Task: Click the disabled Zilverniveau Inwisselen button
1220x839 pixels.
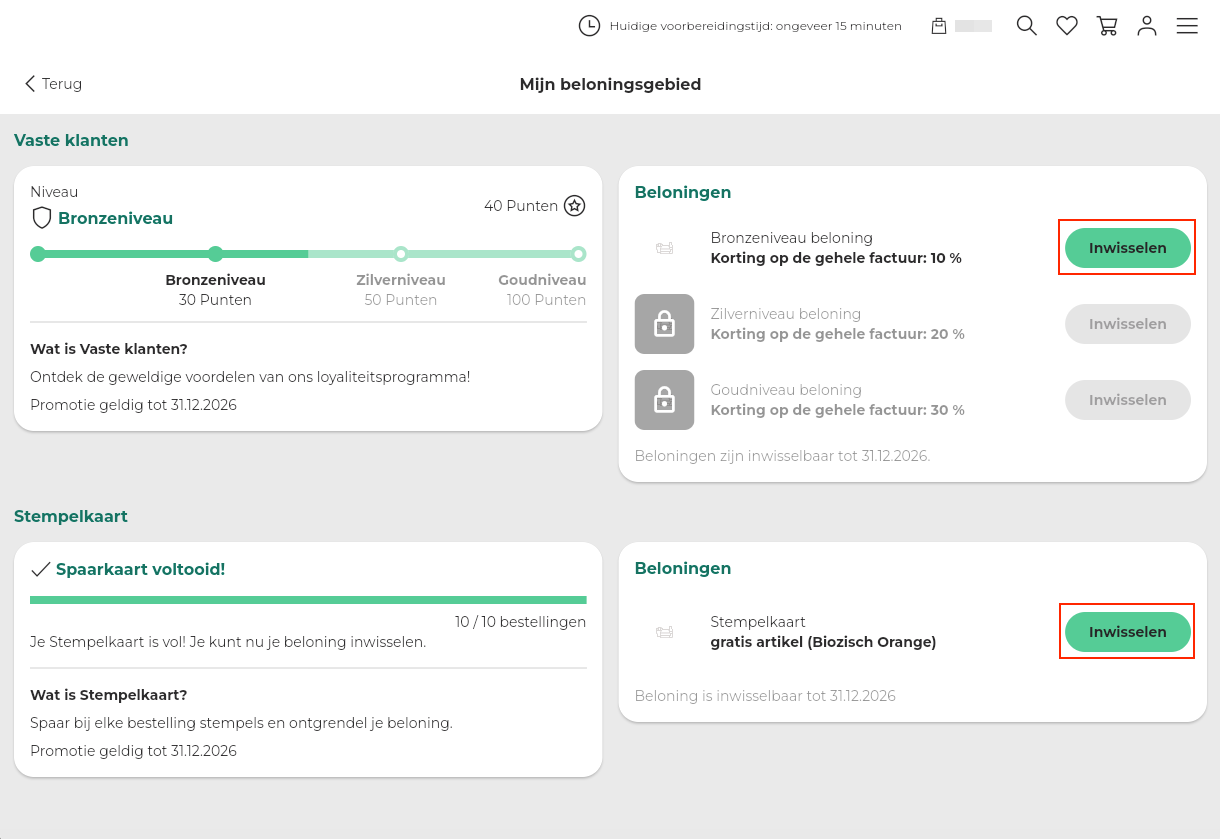Action: pyautogui.click(x=1127, y=324)
